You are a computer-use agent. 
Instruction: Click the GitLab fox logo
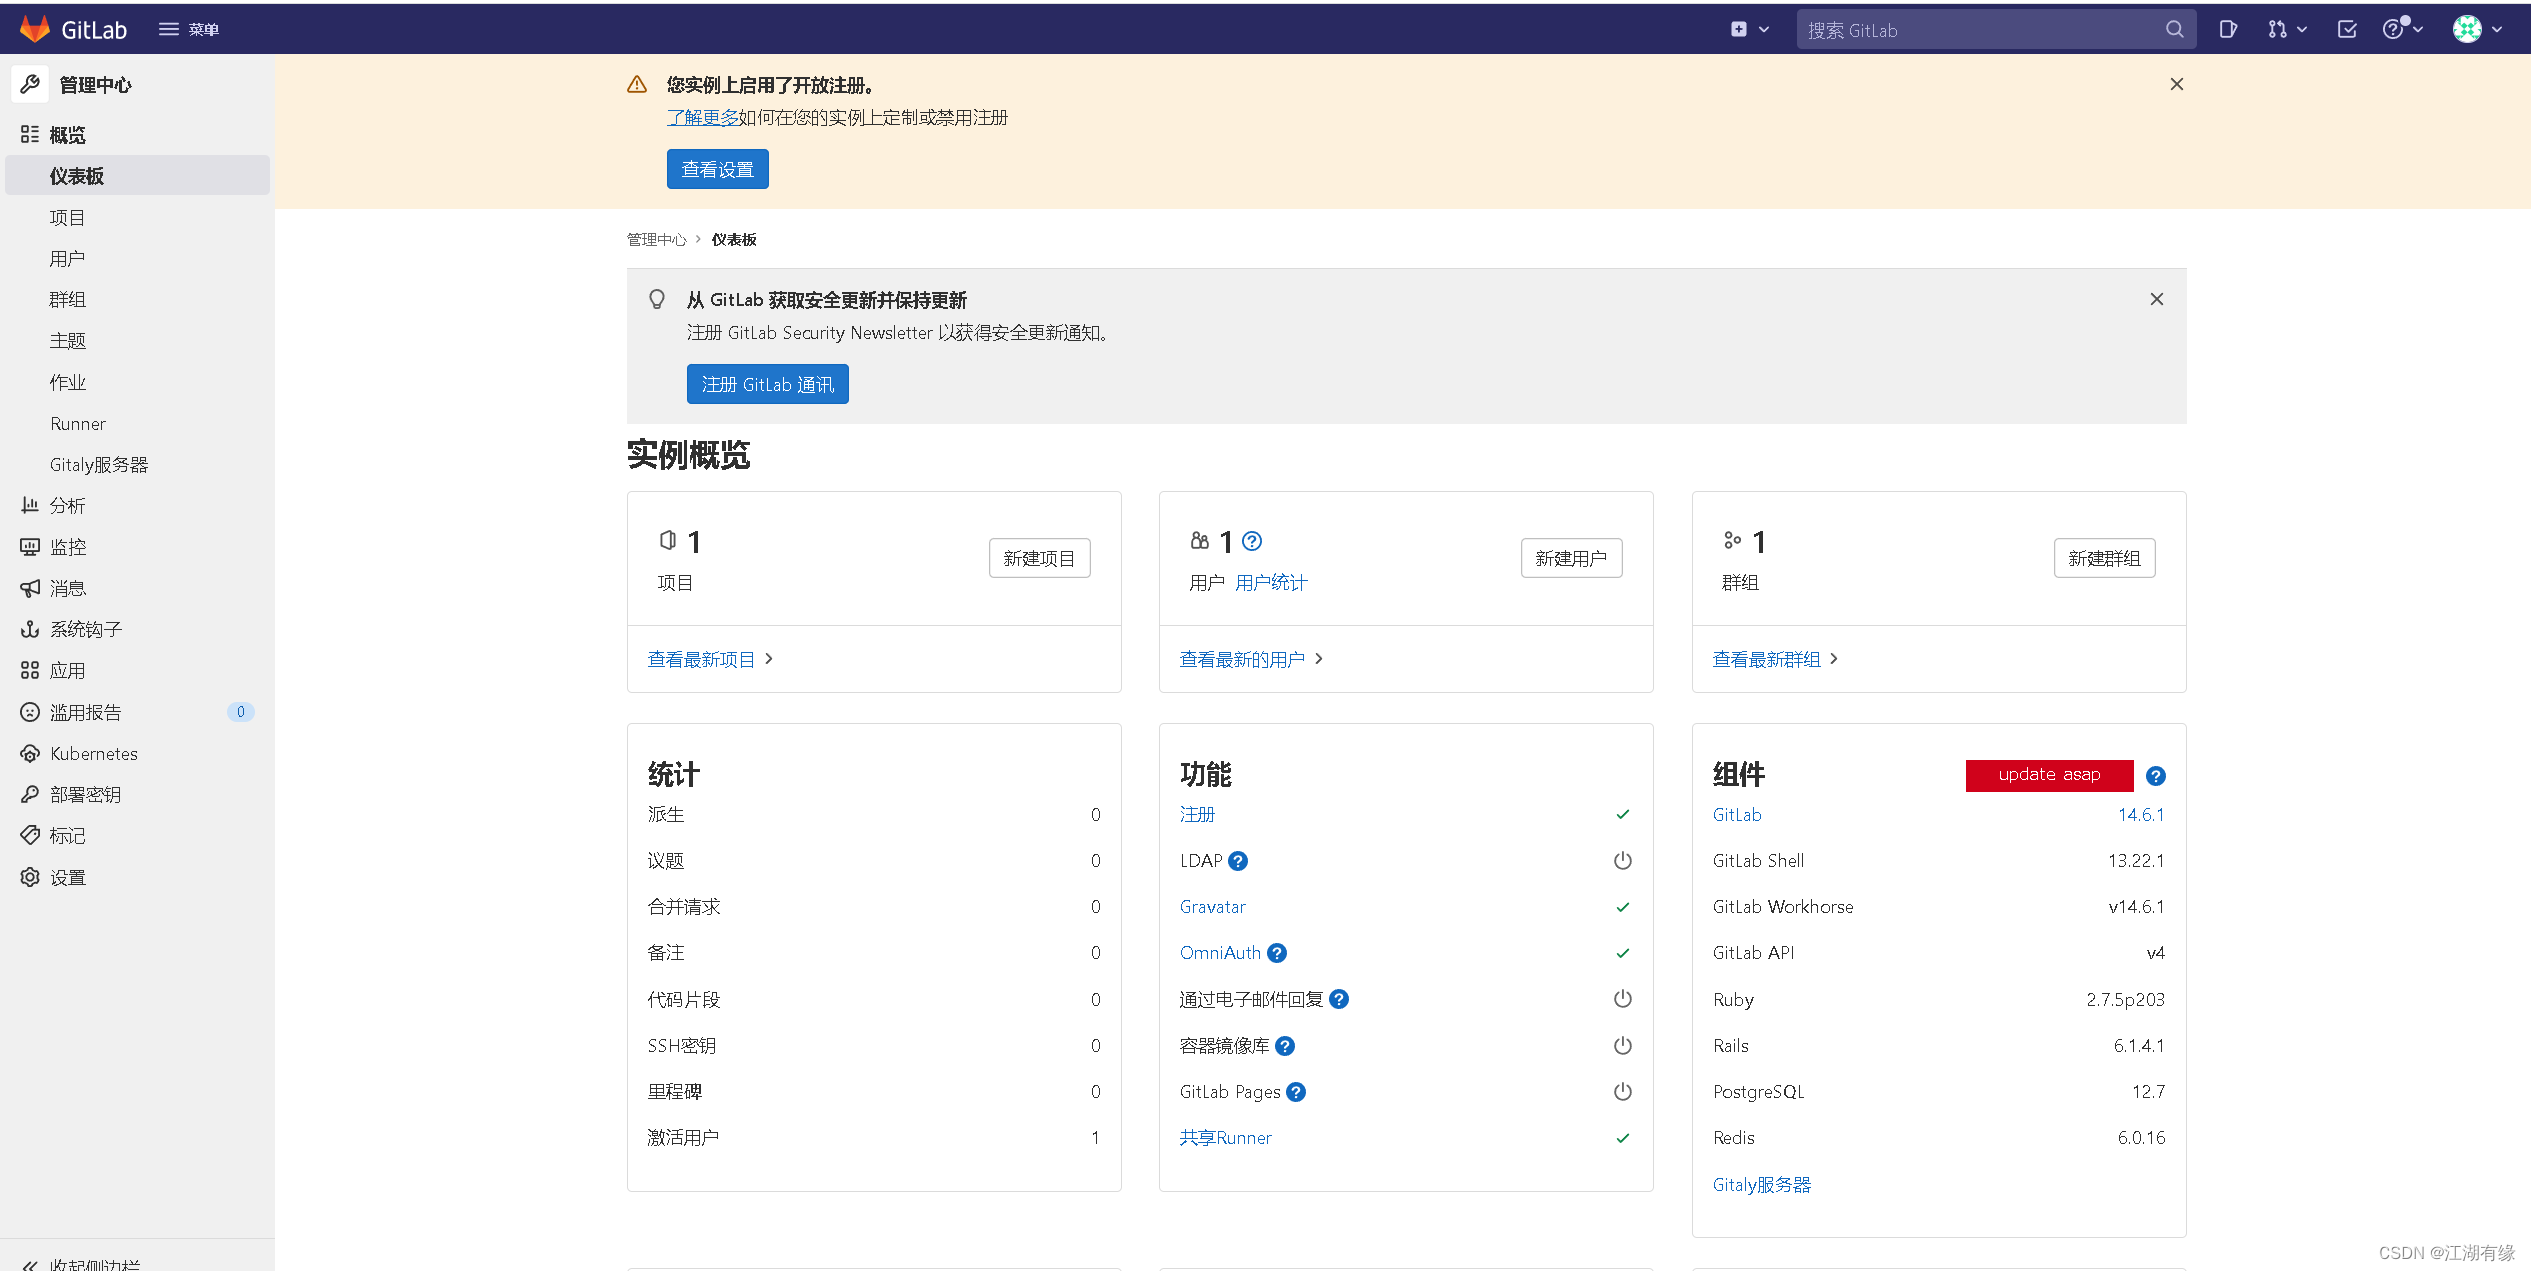click(x=36, y=28)
